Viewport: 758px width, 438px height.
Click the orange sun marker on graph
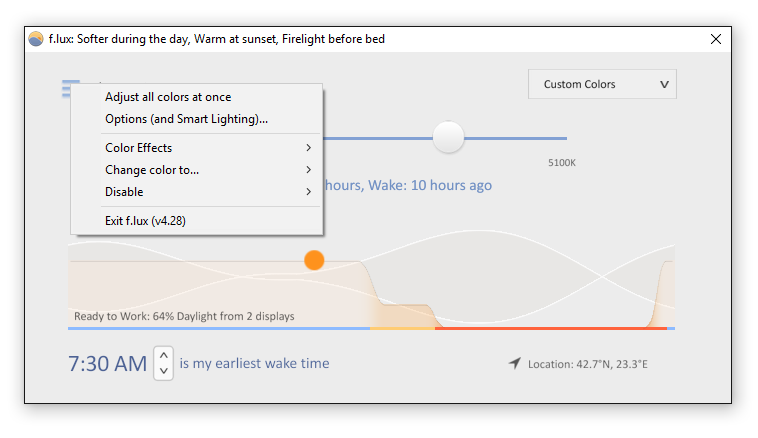(314, 260)
